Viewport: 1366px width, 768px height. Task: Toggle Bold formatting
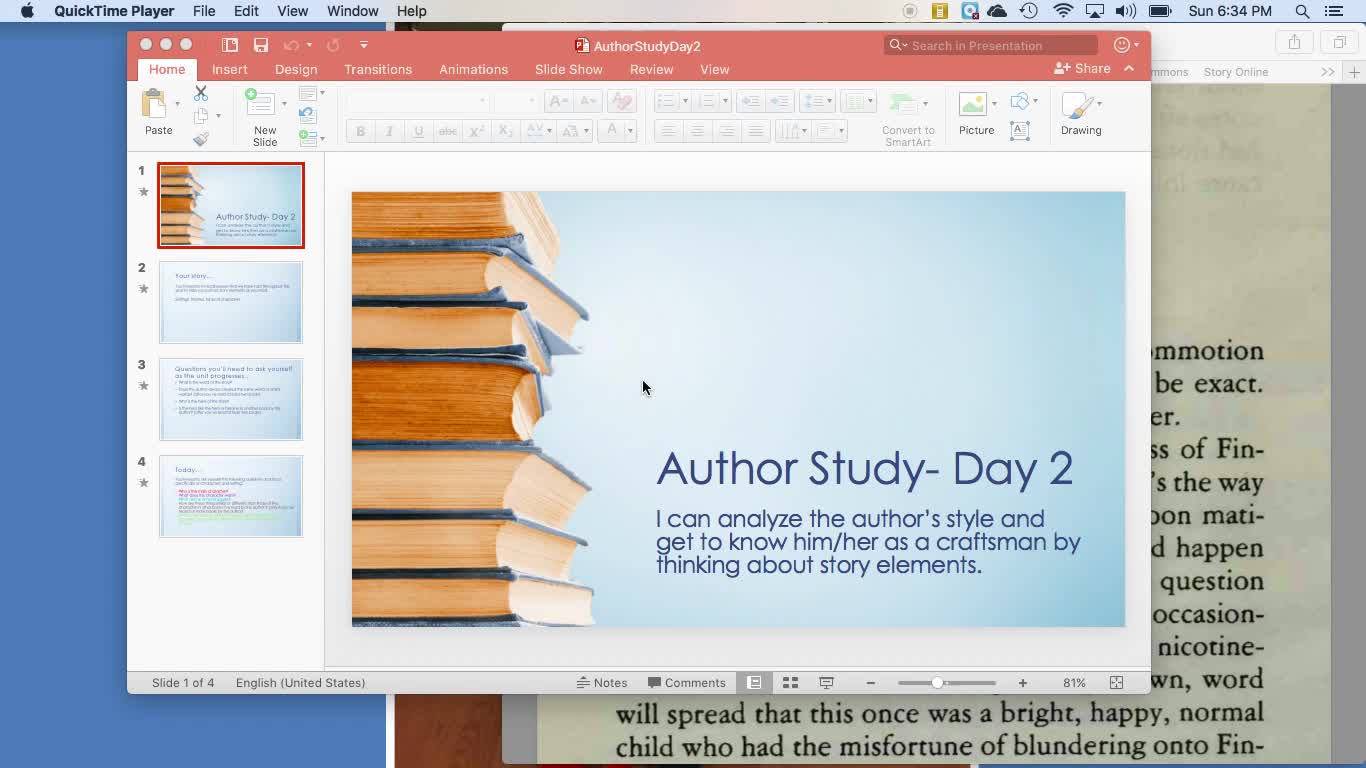(360, 131)
